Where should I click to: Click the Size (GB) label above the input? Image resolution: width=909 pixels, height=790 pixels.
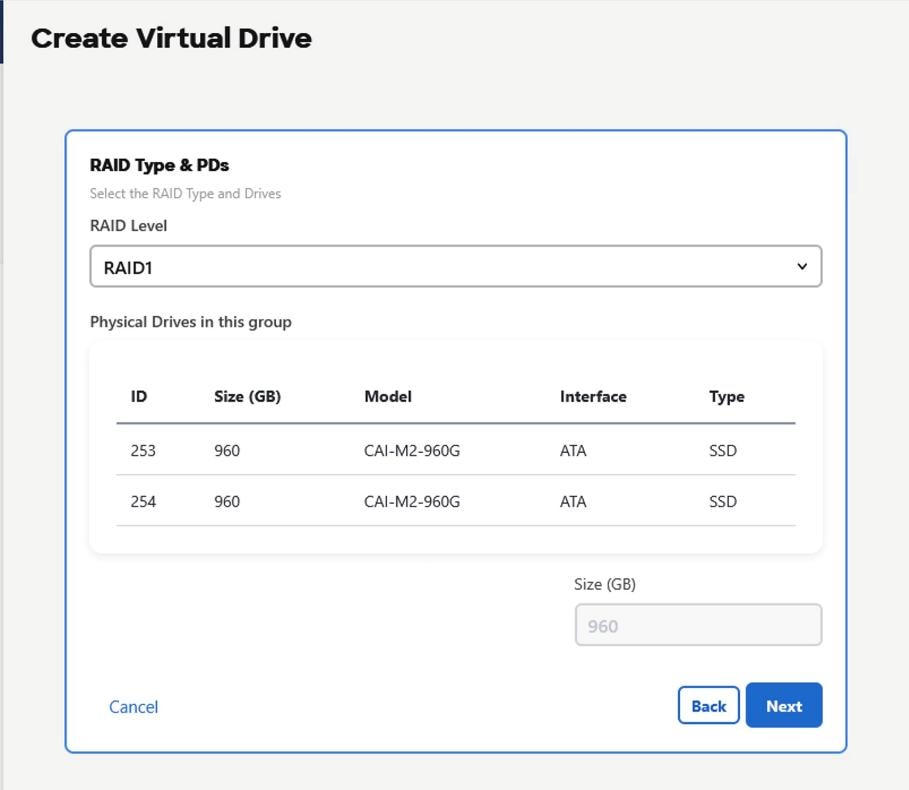(x=605, y=584)
